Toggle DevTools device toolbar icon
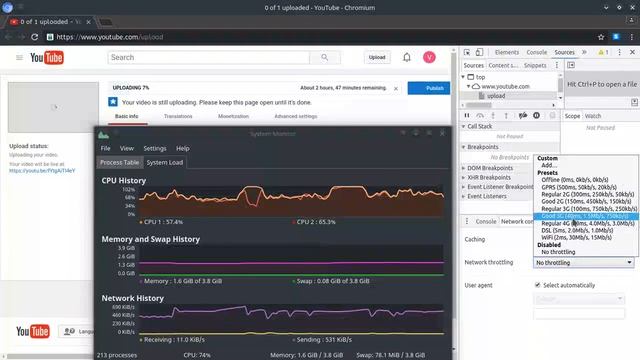 click(479, 52)
